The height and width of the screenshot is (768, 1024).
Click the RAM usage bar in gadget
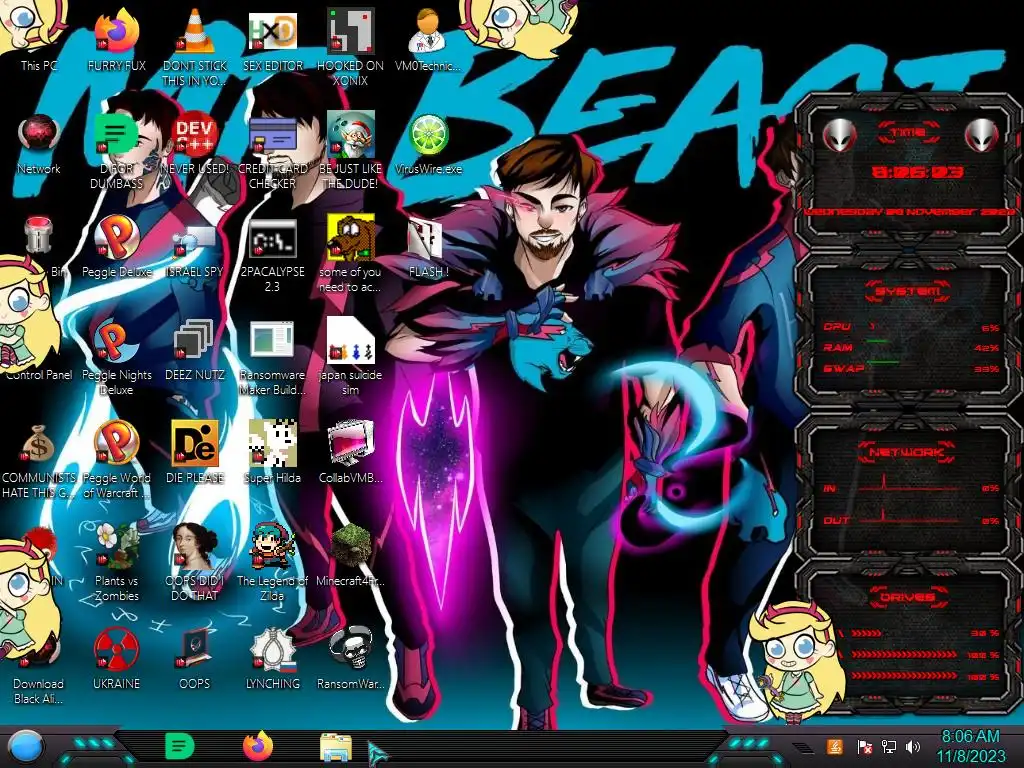876,341
